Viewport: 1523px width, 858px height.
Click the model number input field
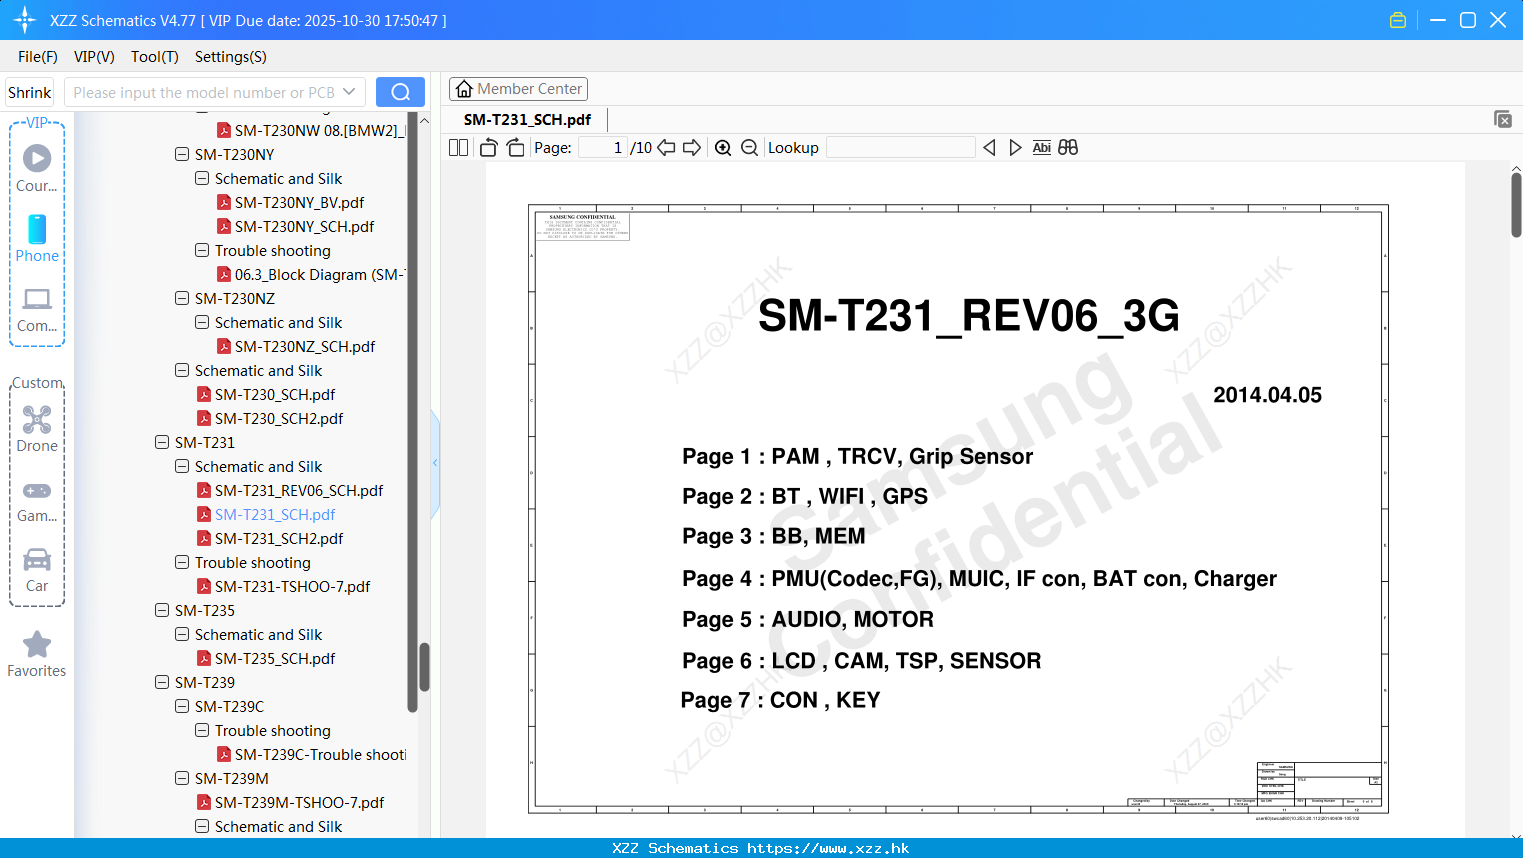pyautogui.click(x=204, y=92)
